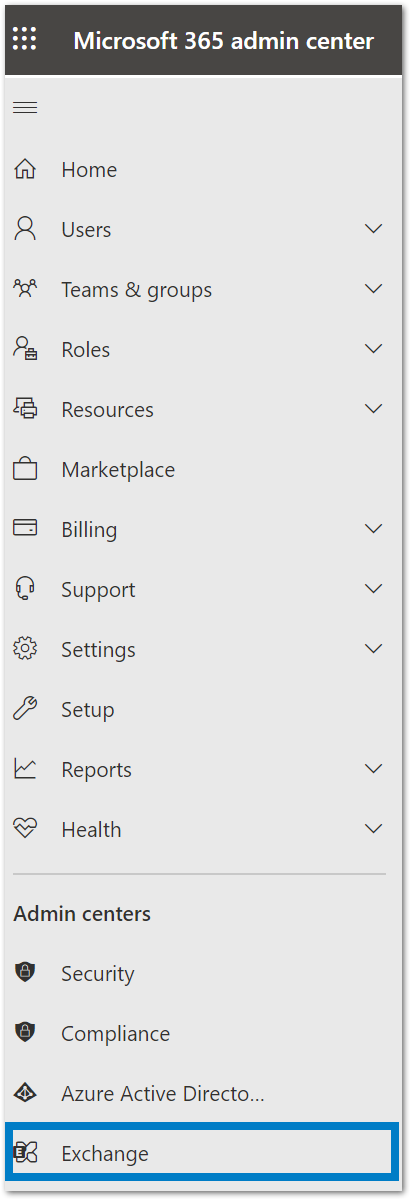The width and height of the screenshot is (411, 1200).
Task: Click the Compliance shield icon
Action: [25, 1033]
